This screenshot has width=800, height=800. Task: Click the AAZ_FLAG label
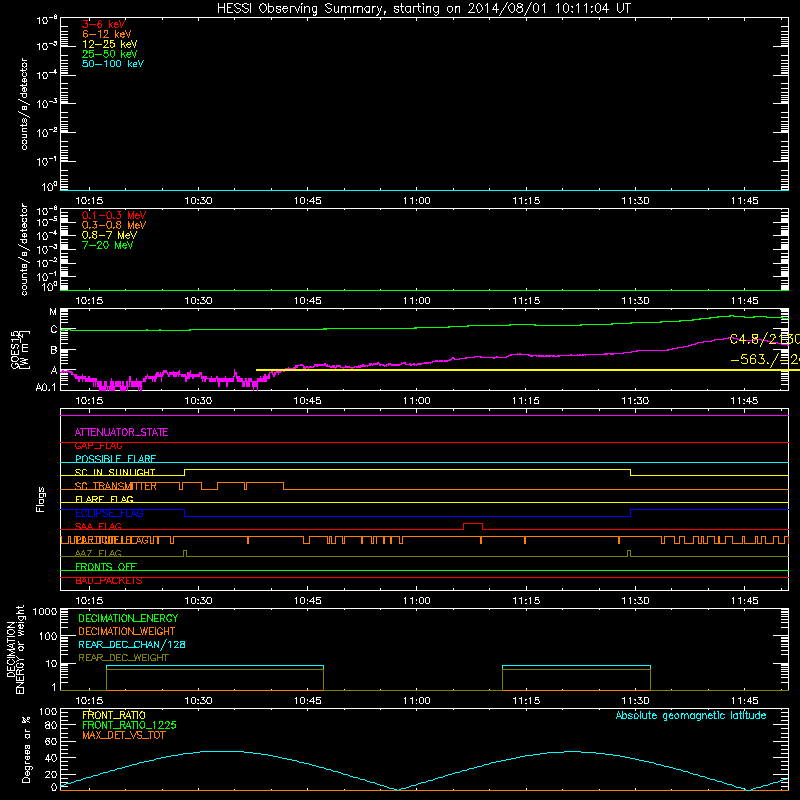point(98,553)
